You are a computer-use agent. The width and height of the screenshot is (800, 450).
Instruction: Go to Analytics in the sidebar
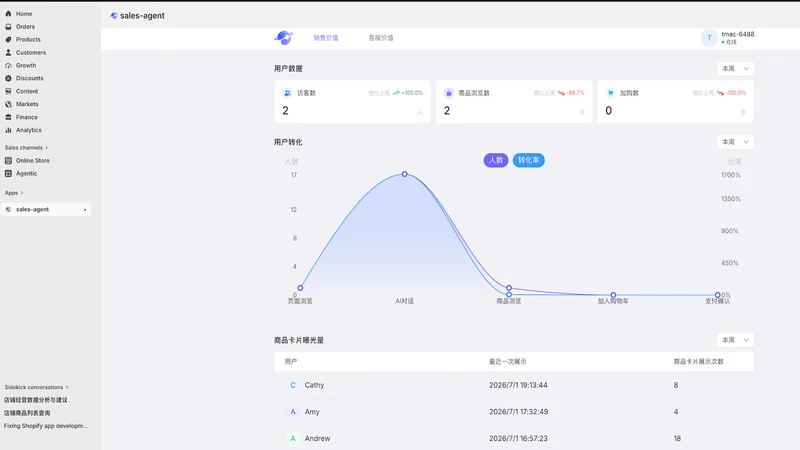click(x=29, y=130)
